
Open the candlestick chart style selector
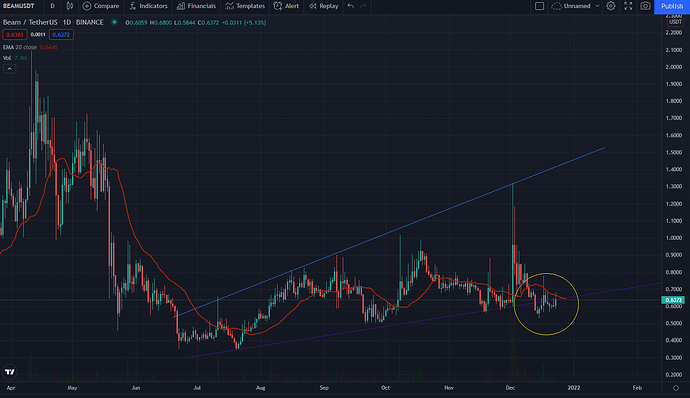(70, 6)
